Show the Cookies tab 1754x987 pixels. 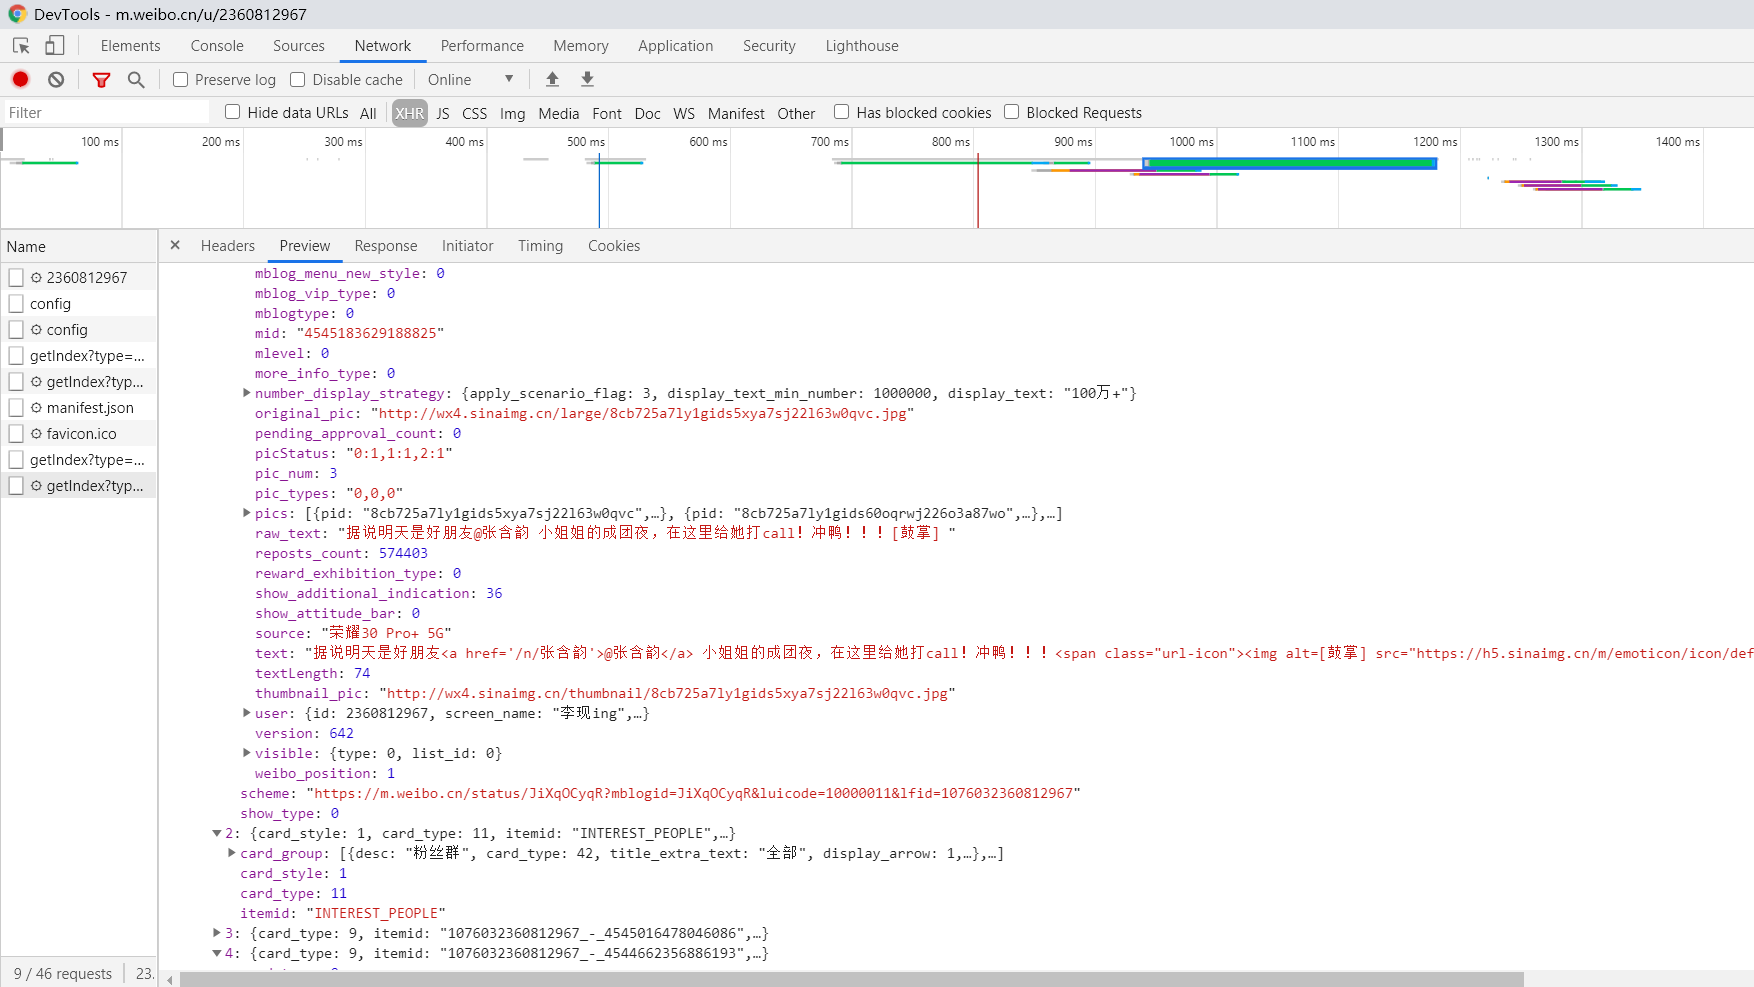[614, 246]
